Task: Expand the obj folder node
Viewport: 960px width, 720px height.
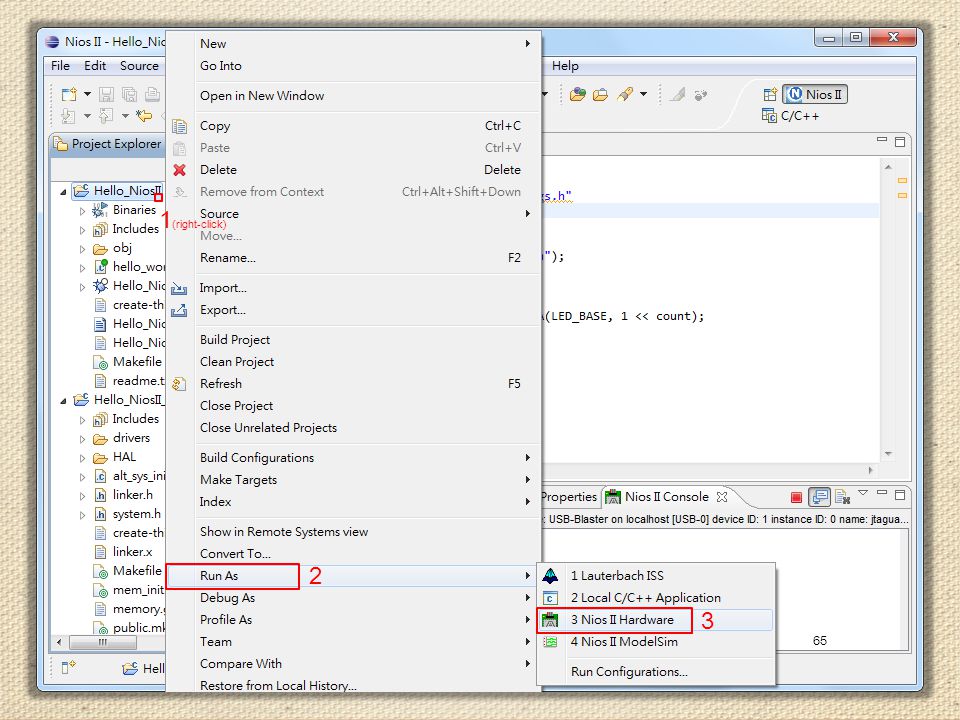Action: tap(82, 249)
